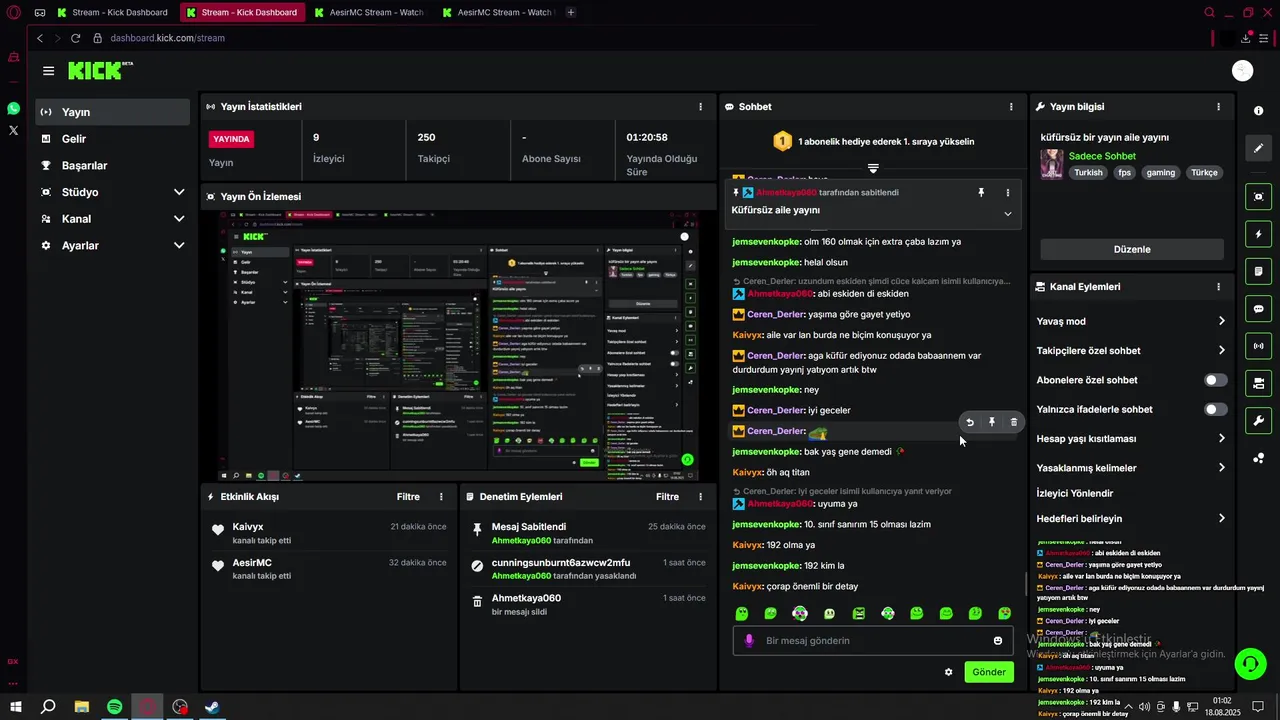Viewport: 1280px width, 720px height.
Task: Open Steam from the taskbar
Action: (212, 707)
